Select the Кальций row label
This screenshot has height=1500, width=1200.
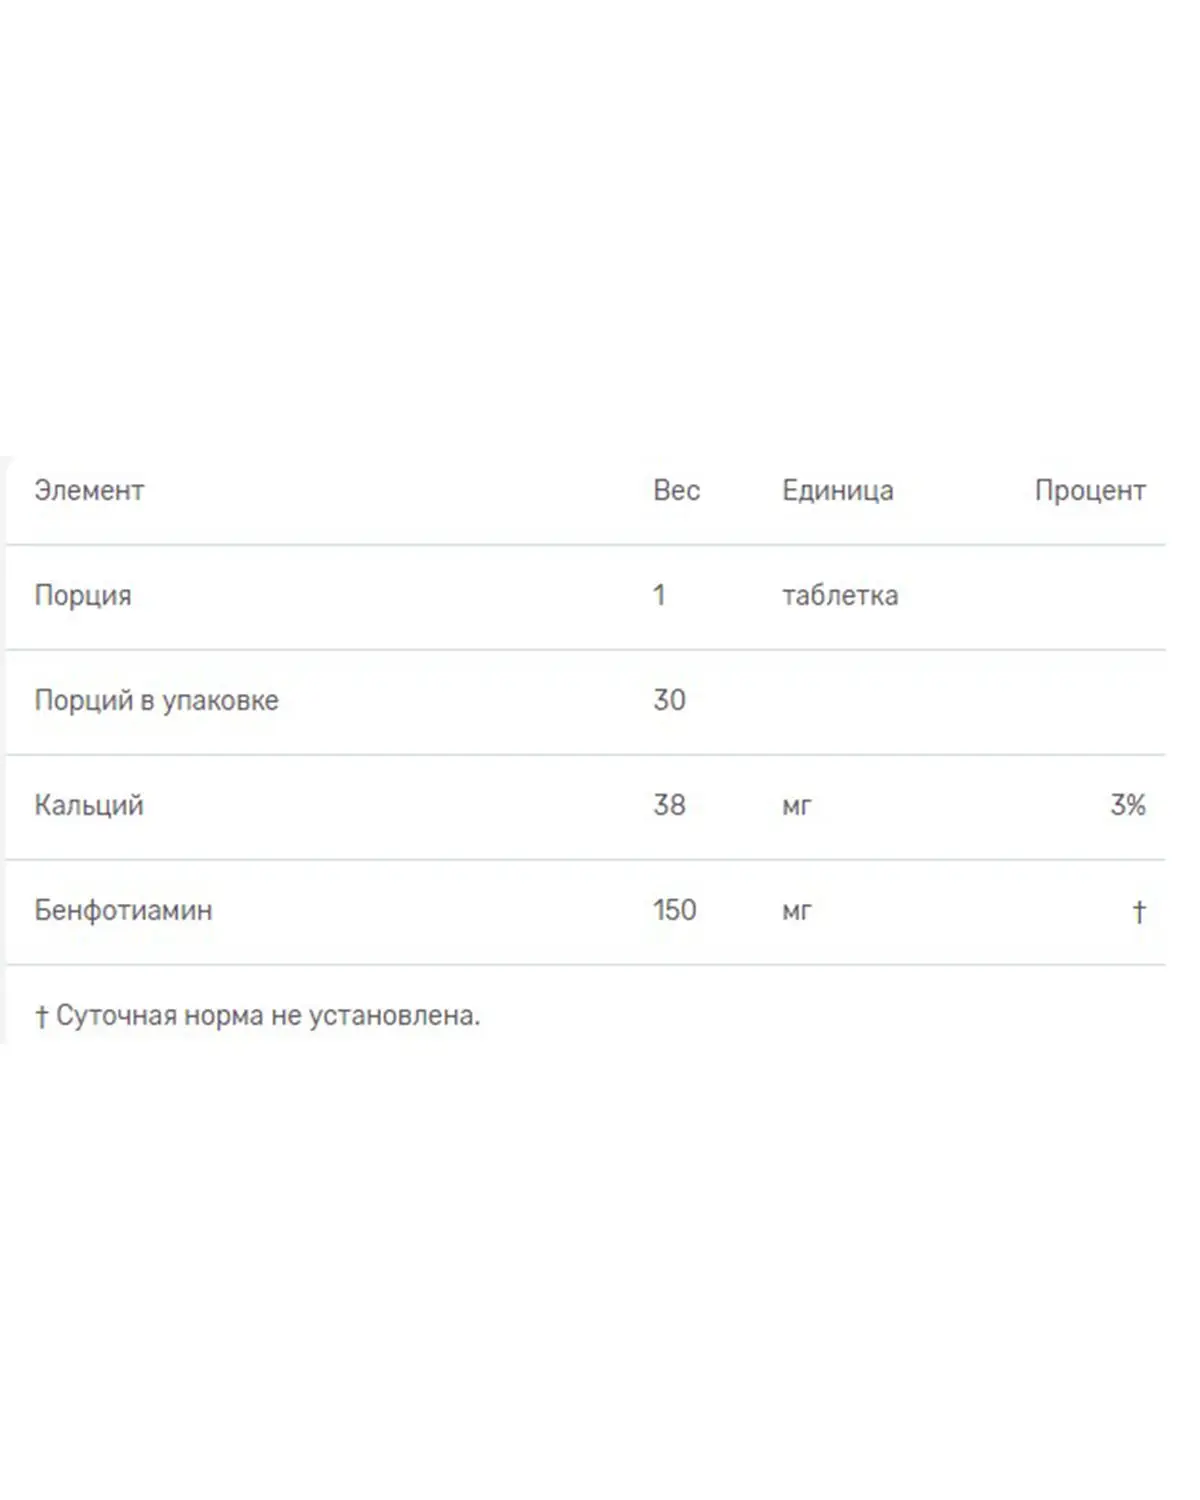pyautogui.click(x=89, y=806)
